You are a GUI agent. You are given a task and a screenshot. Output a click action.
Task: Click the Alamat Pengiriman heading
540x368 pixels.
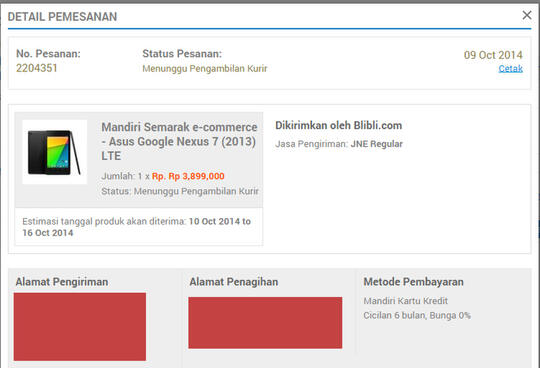tap(62, 282)
